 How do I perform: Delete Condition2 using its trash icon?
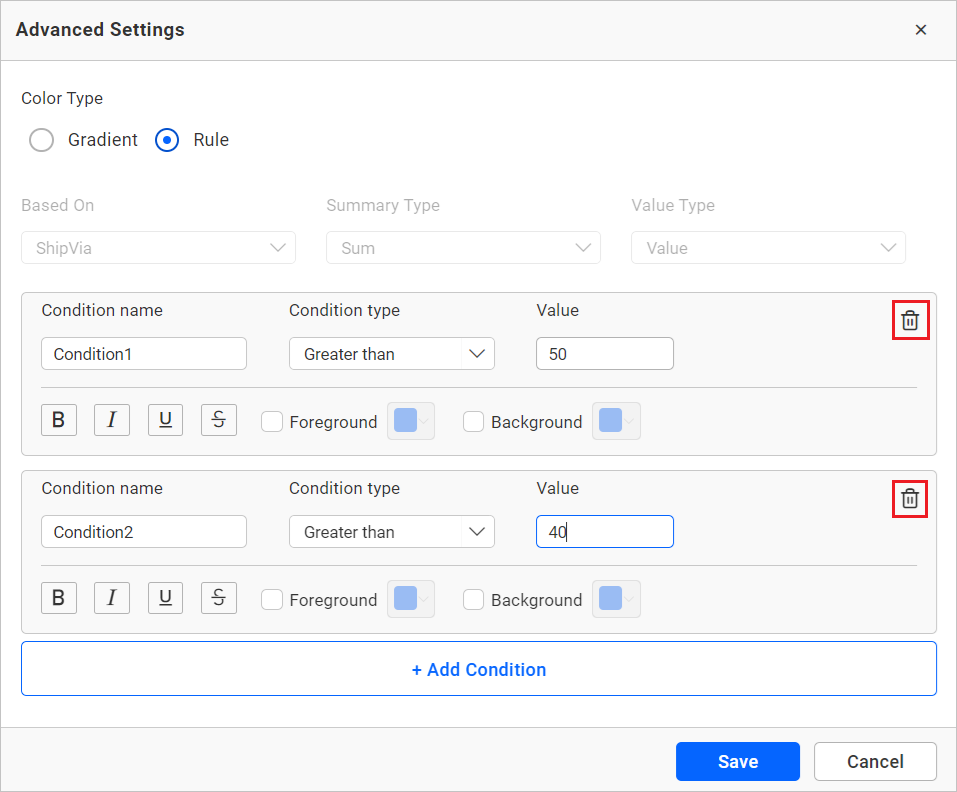pos(910,499)
